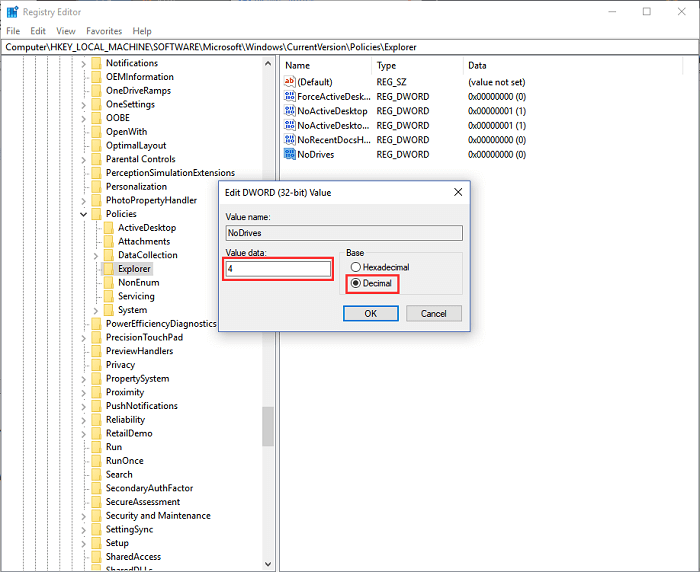
Task: Click the Parental Controls folder icon
Action: coord(97,159)
